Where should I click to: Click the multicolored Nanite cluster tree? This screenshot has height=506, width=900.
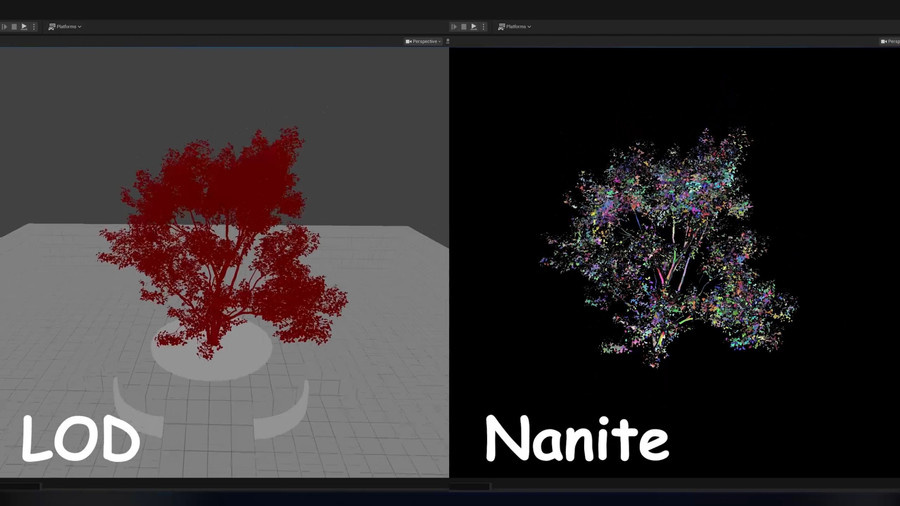pos(669,247)
